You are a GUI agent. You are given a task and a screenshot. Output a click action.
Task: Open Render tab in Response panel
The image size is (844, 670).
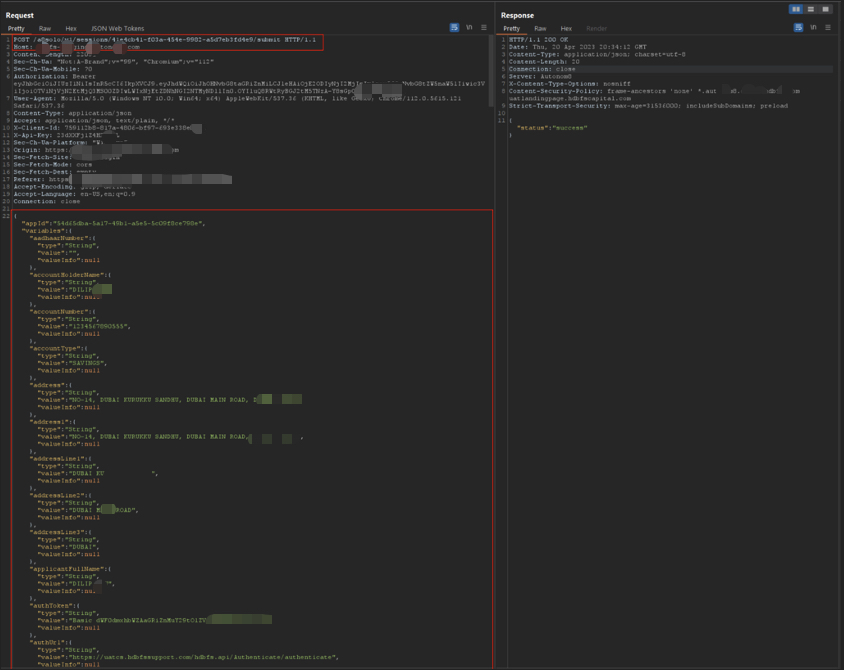[596, 29]
